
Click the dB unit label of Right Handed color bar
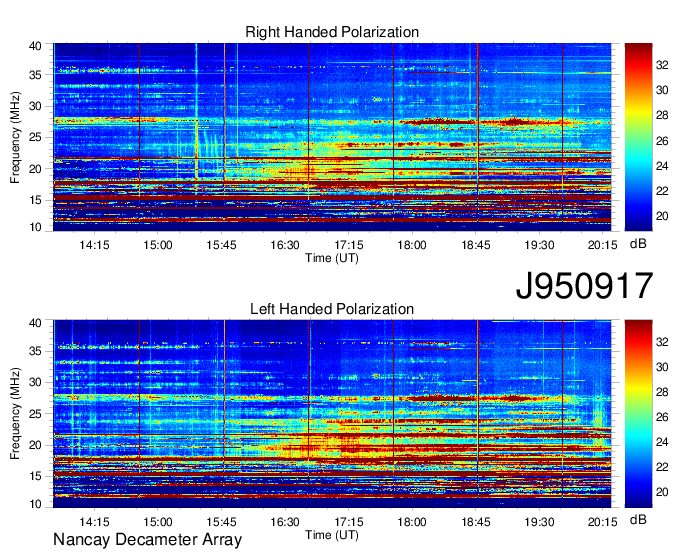[638, 243]
